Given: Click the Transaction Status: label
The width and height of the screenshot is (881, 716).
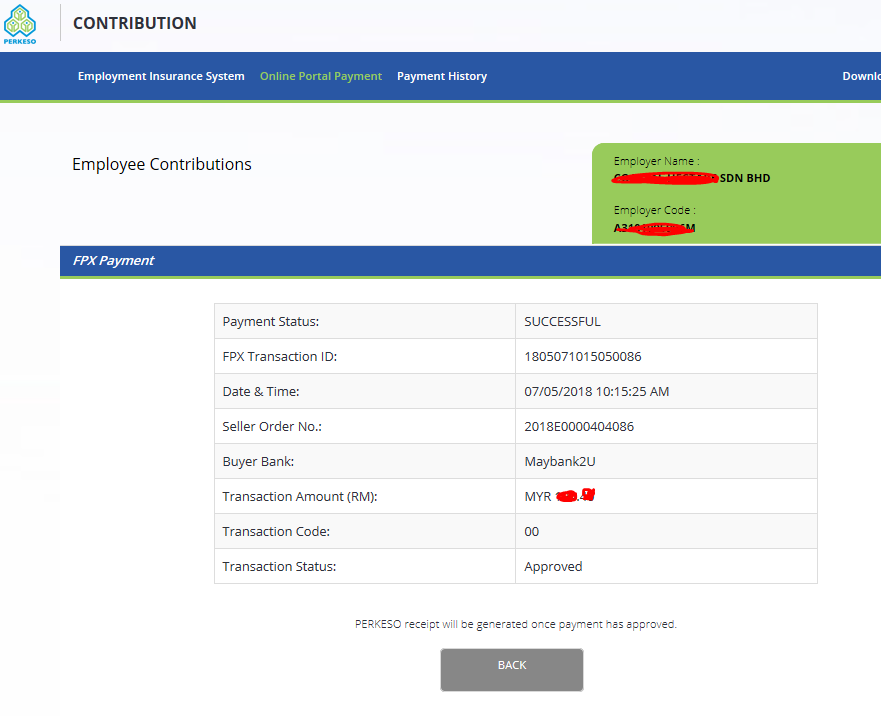Looking at the screenshot, I should pos(279,567).
